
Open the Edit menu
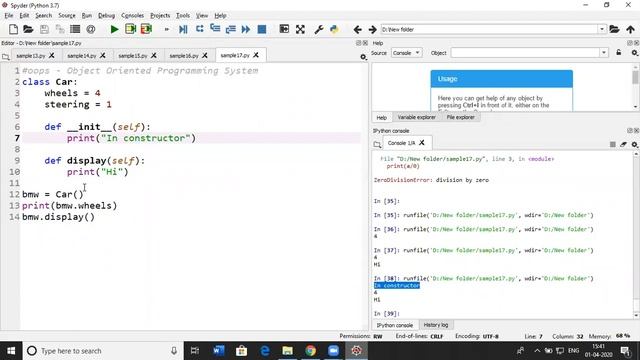pyautogui.click(x=24, y=16)
